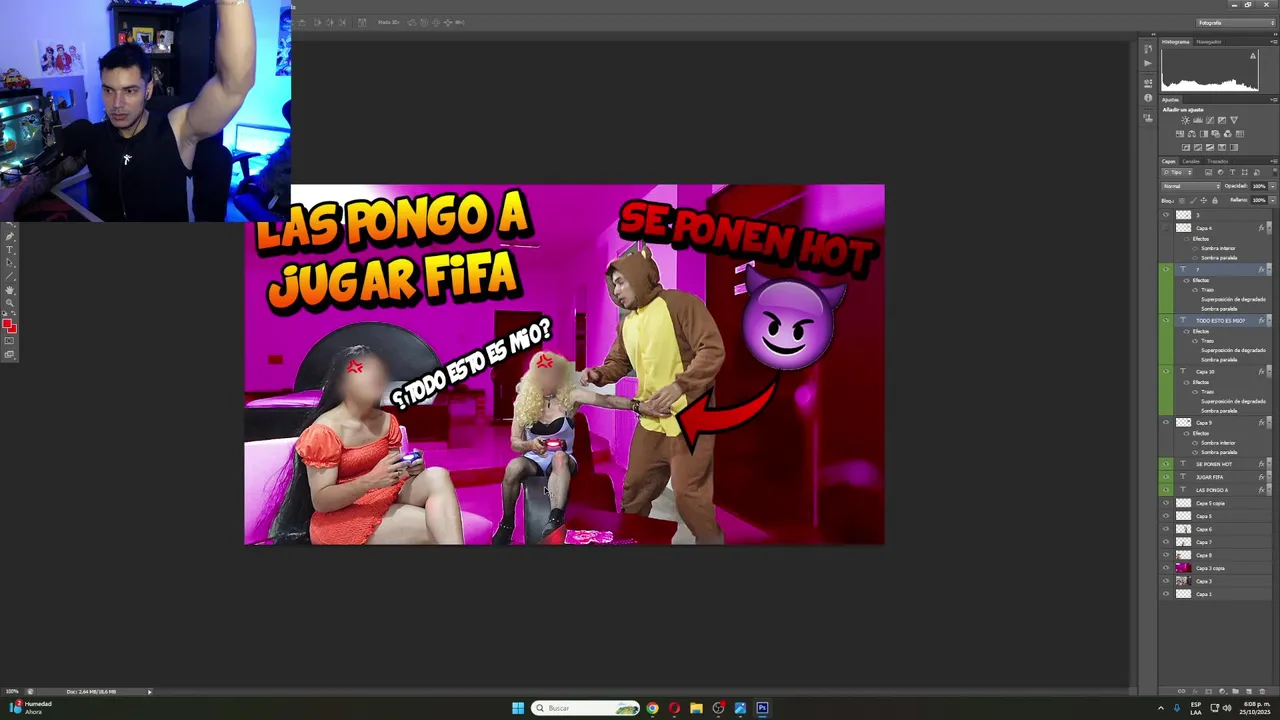Open the Normal blend mode dropdown
The image size is (1280, 720).
[1191, 186]
